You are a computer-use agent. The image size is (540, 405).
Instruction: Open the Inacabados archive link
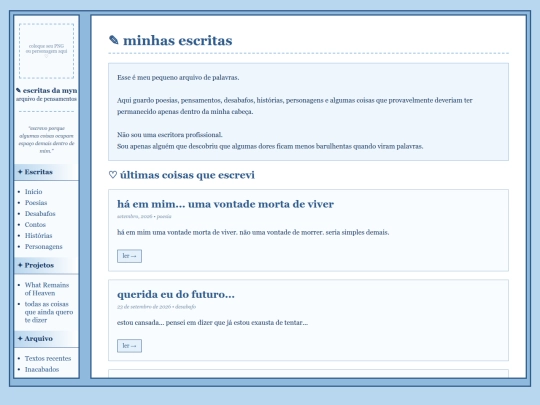42,370
